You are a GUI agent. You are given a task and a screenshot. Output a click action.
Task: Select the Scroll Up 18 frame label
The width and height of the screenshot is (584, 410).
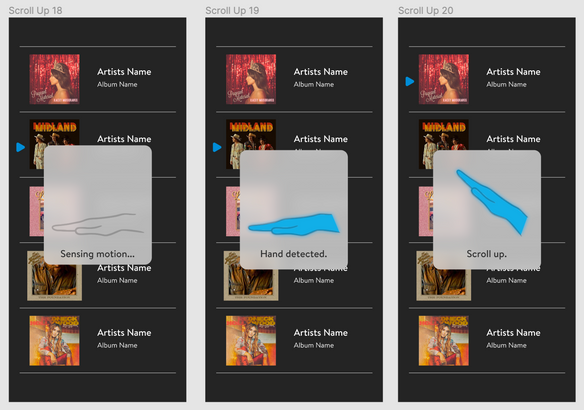tap(35, 10)
